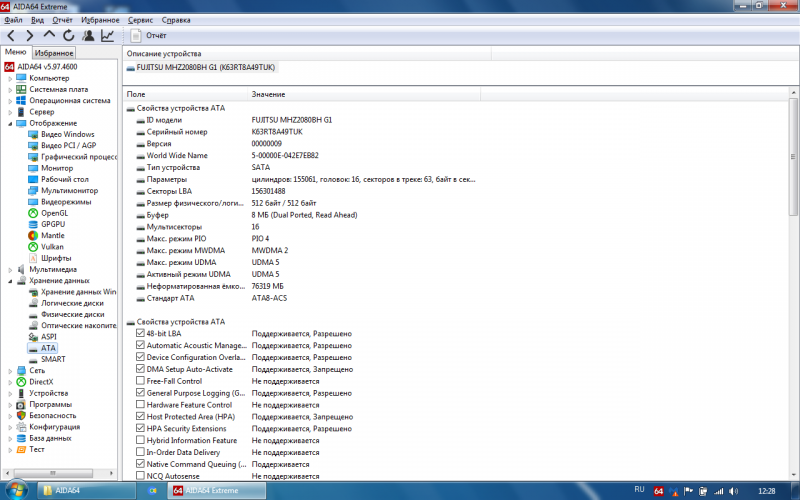Screen dimensions: 800x500
Task: Toggle Host Protected Area (HPA) checkbox
Action: 140,416
